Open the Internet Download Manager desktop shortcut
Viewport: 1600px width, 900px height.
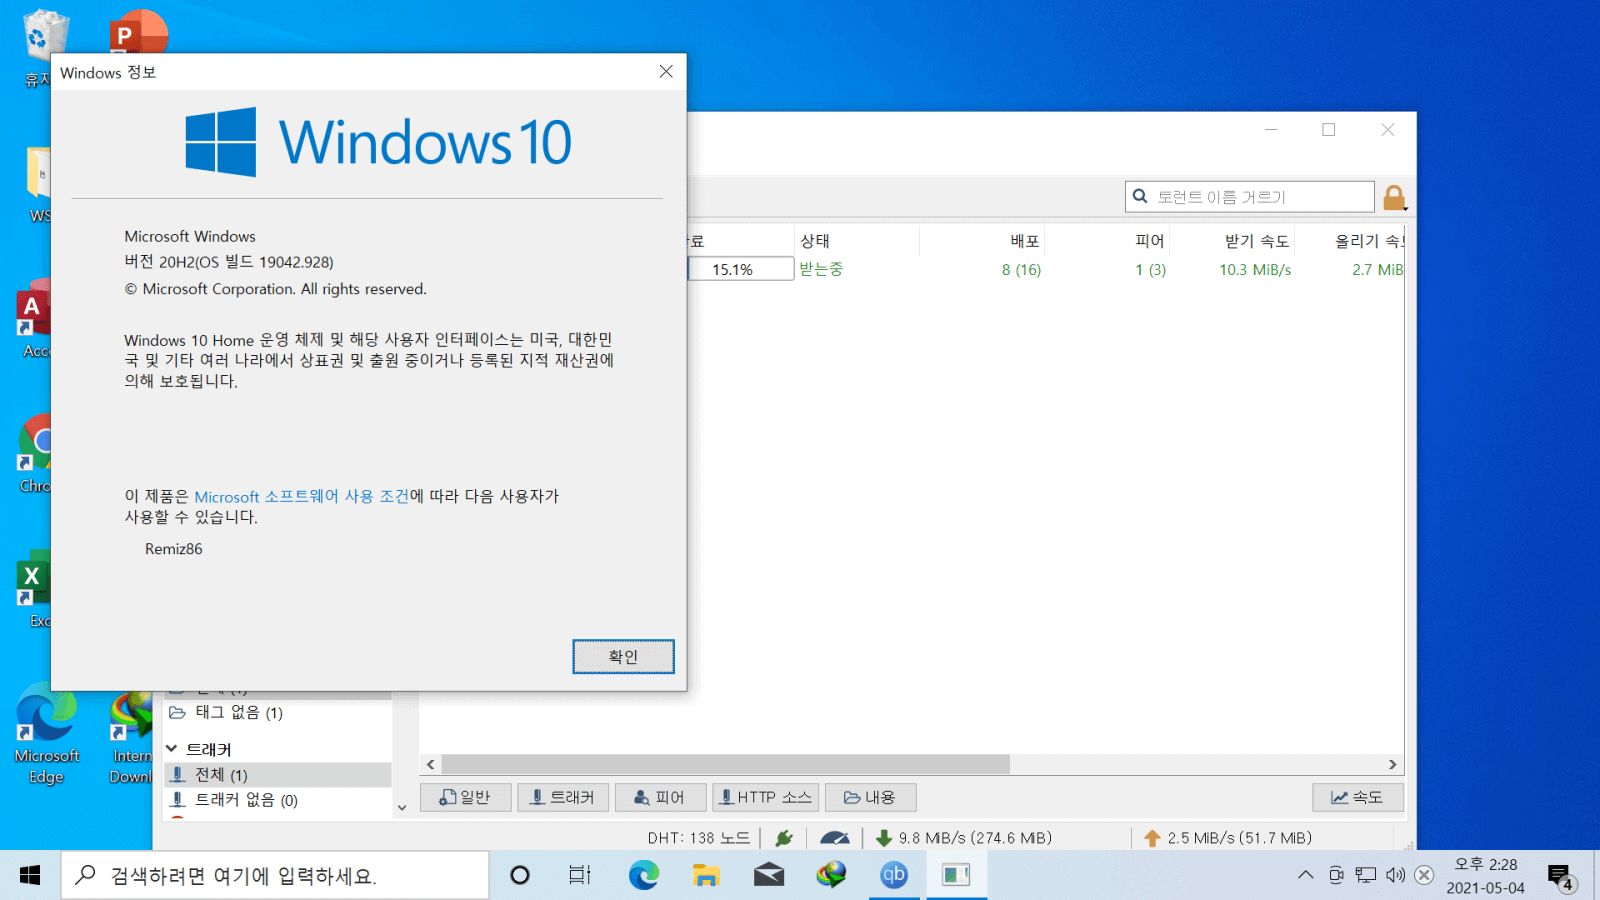130,738
